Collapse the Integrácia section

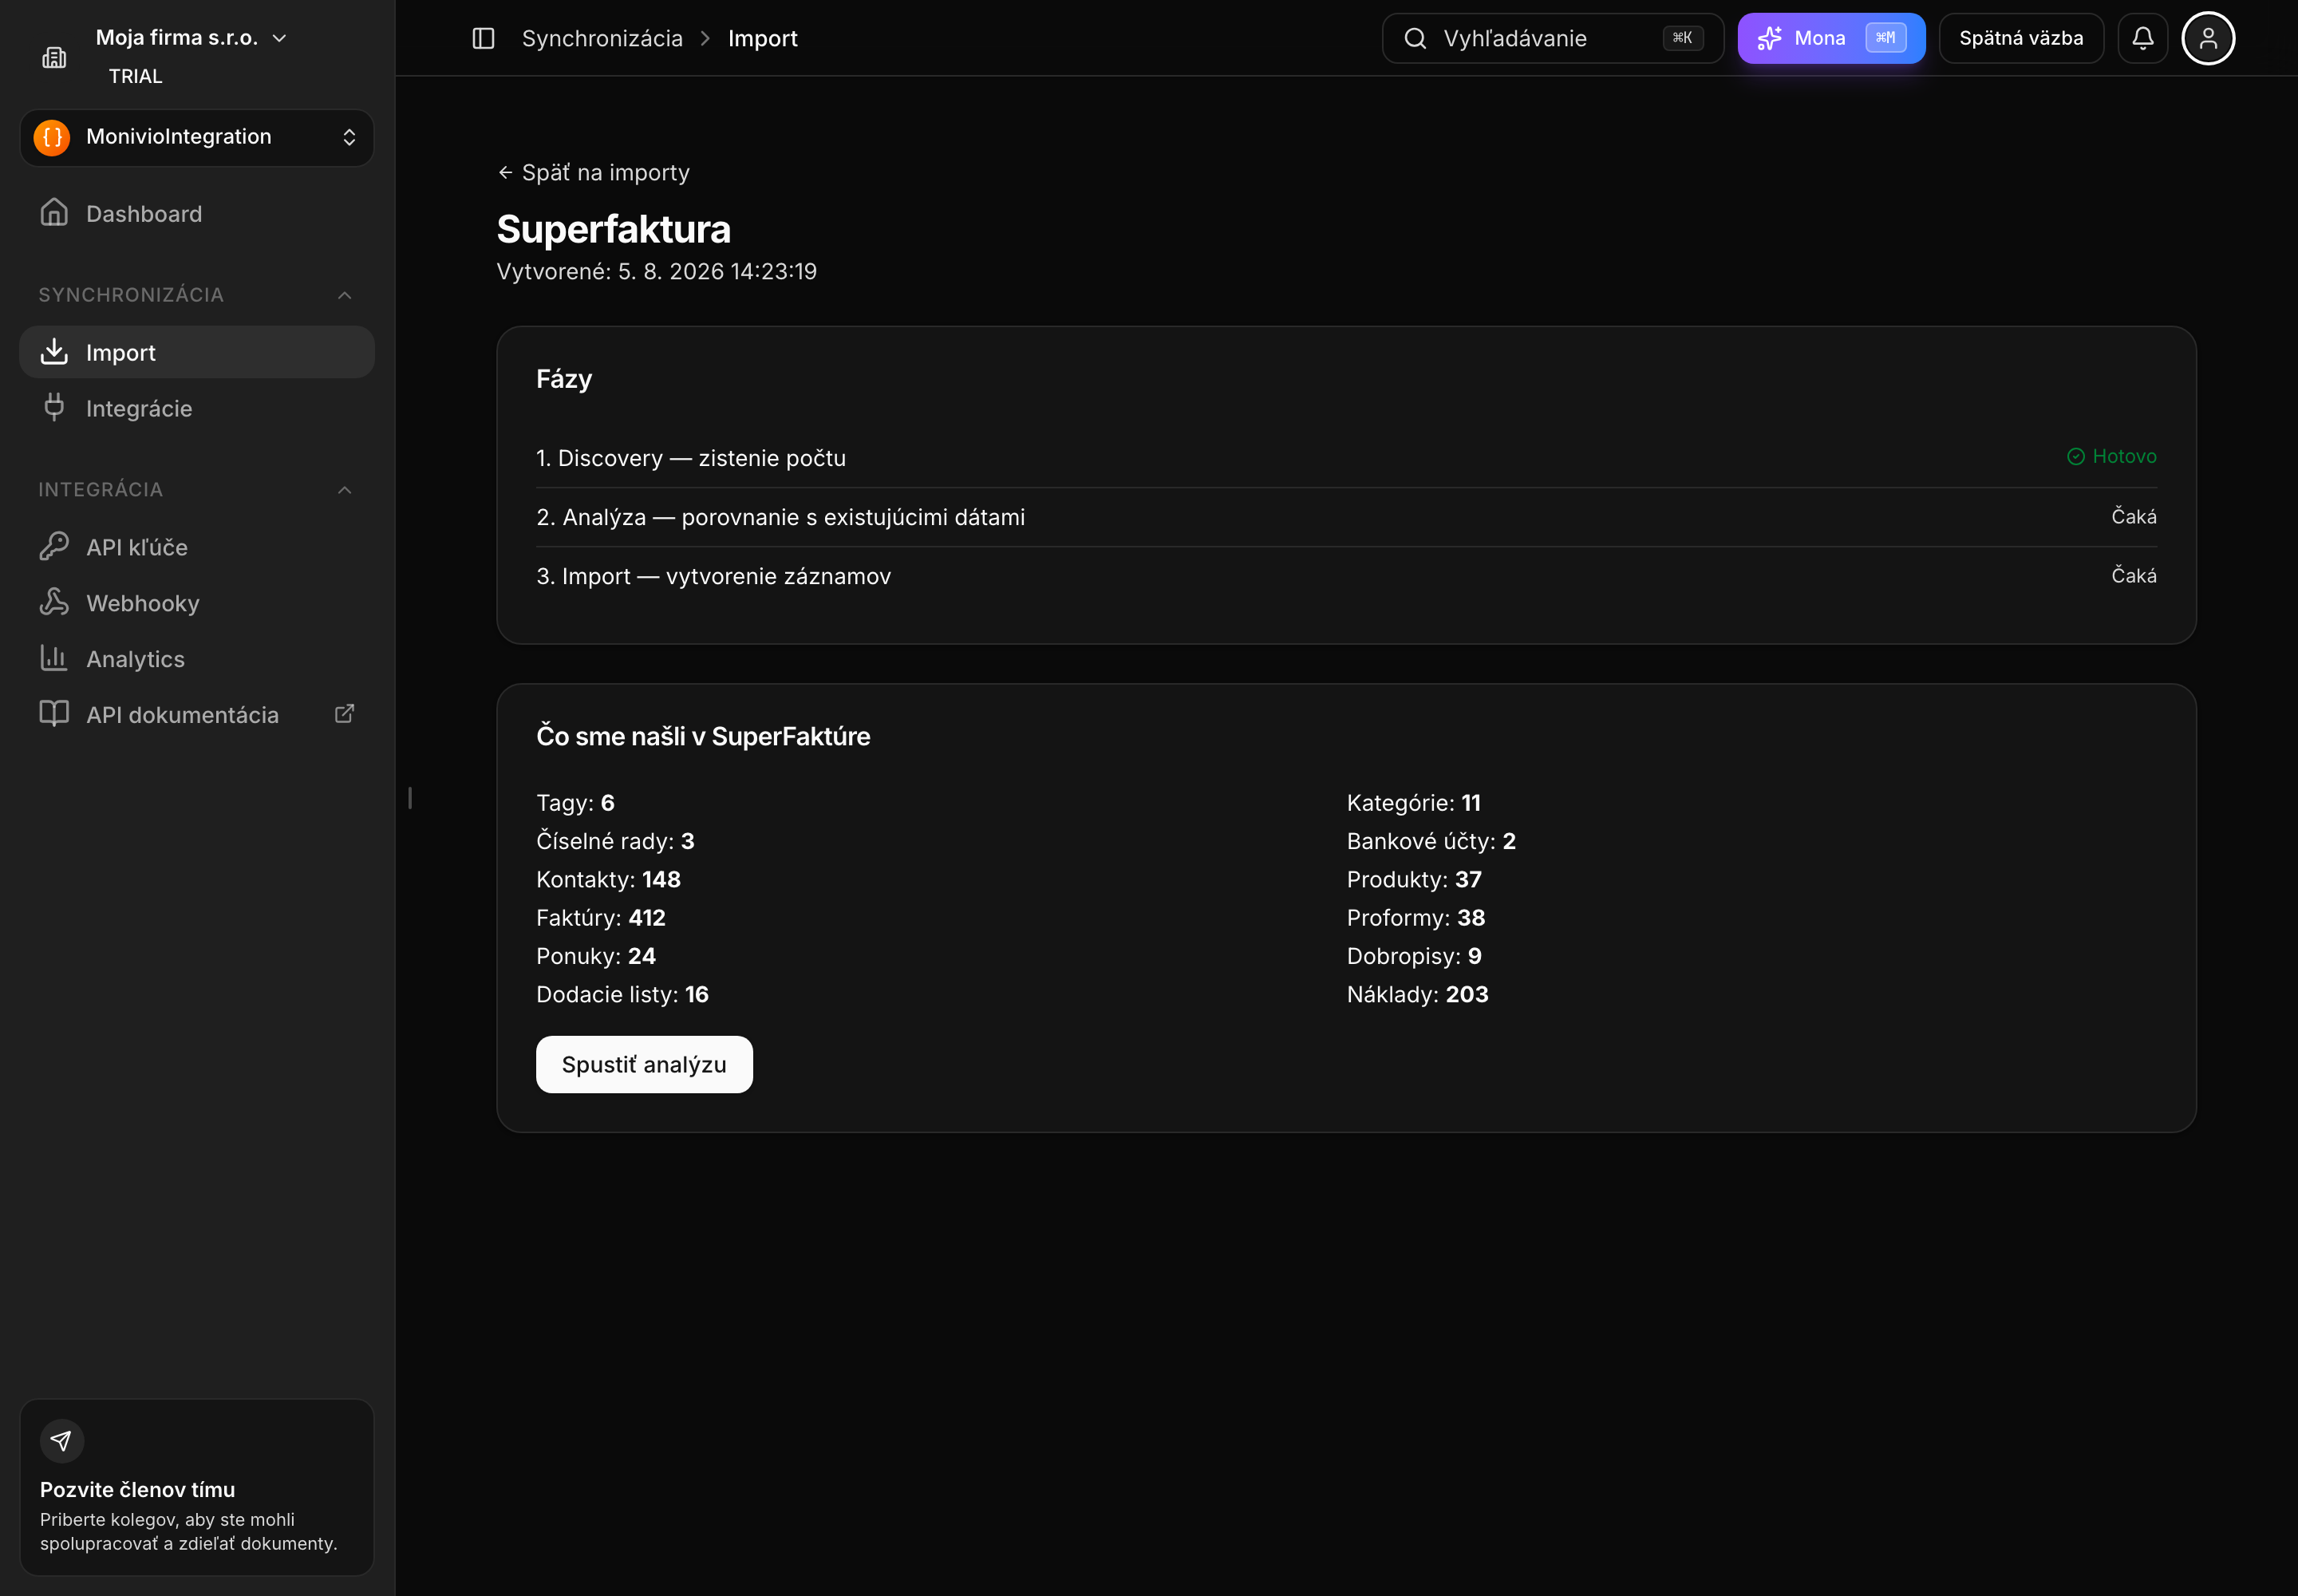197,490
